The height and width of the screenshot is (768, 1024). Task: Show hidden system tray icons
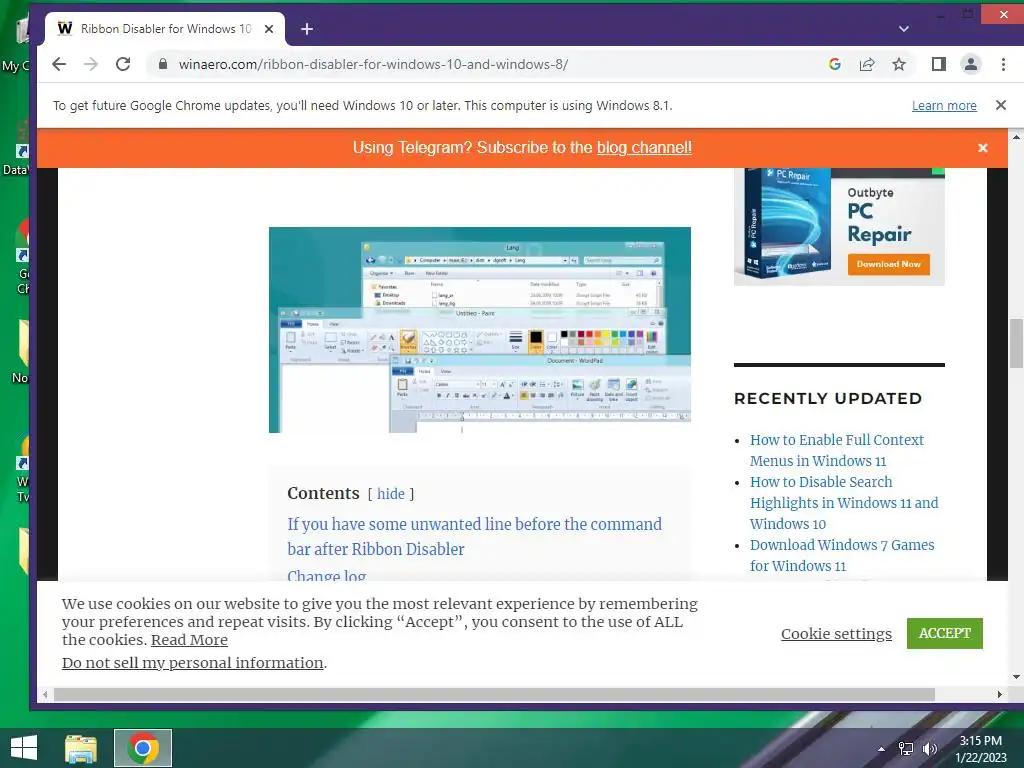[x=881, y=749]
